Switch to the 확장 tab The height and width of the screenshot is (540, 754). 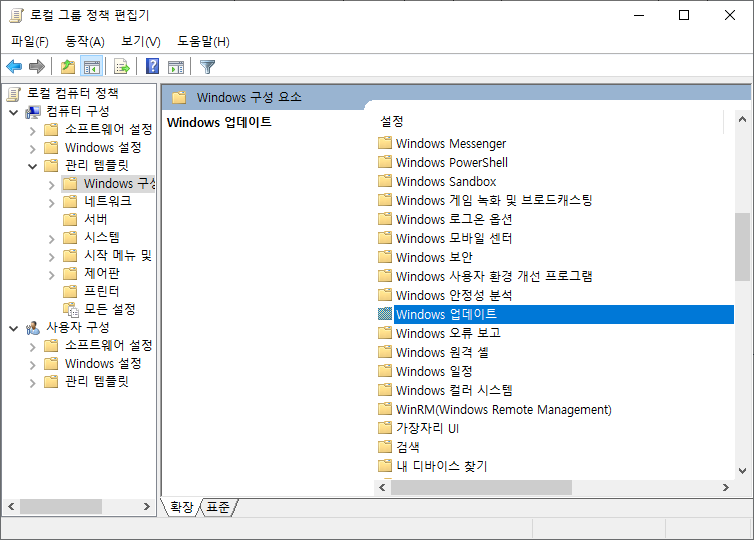[x=181, y=507]
